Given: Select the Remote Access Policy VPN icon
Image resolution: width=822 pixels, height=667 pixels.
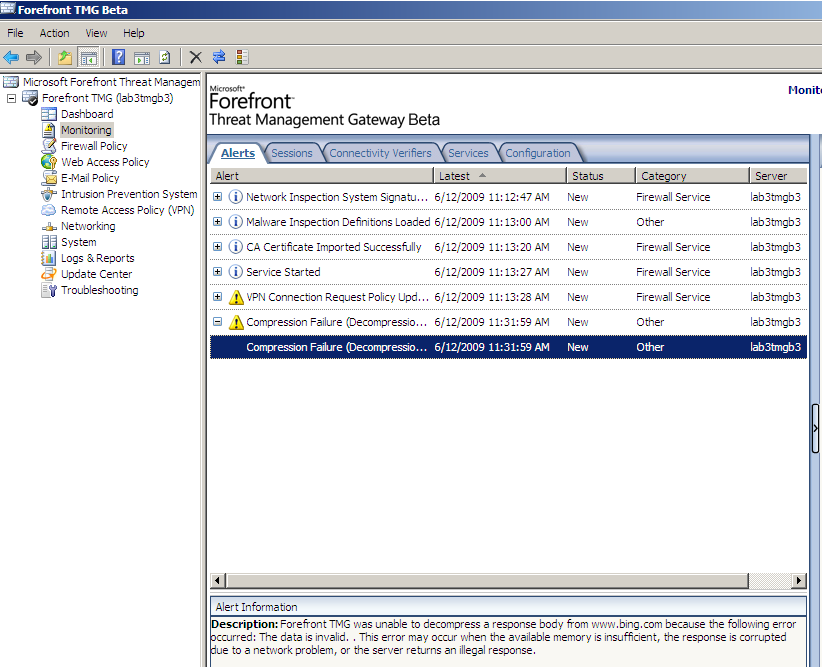Looking at the screenshot, I should tap(49, 210).
